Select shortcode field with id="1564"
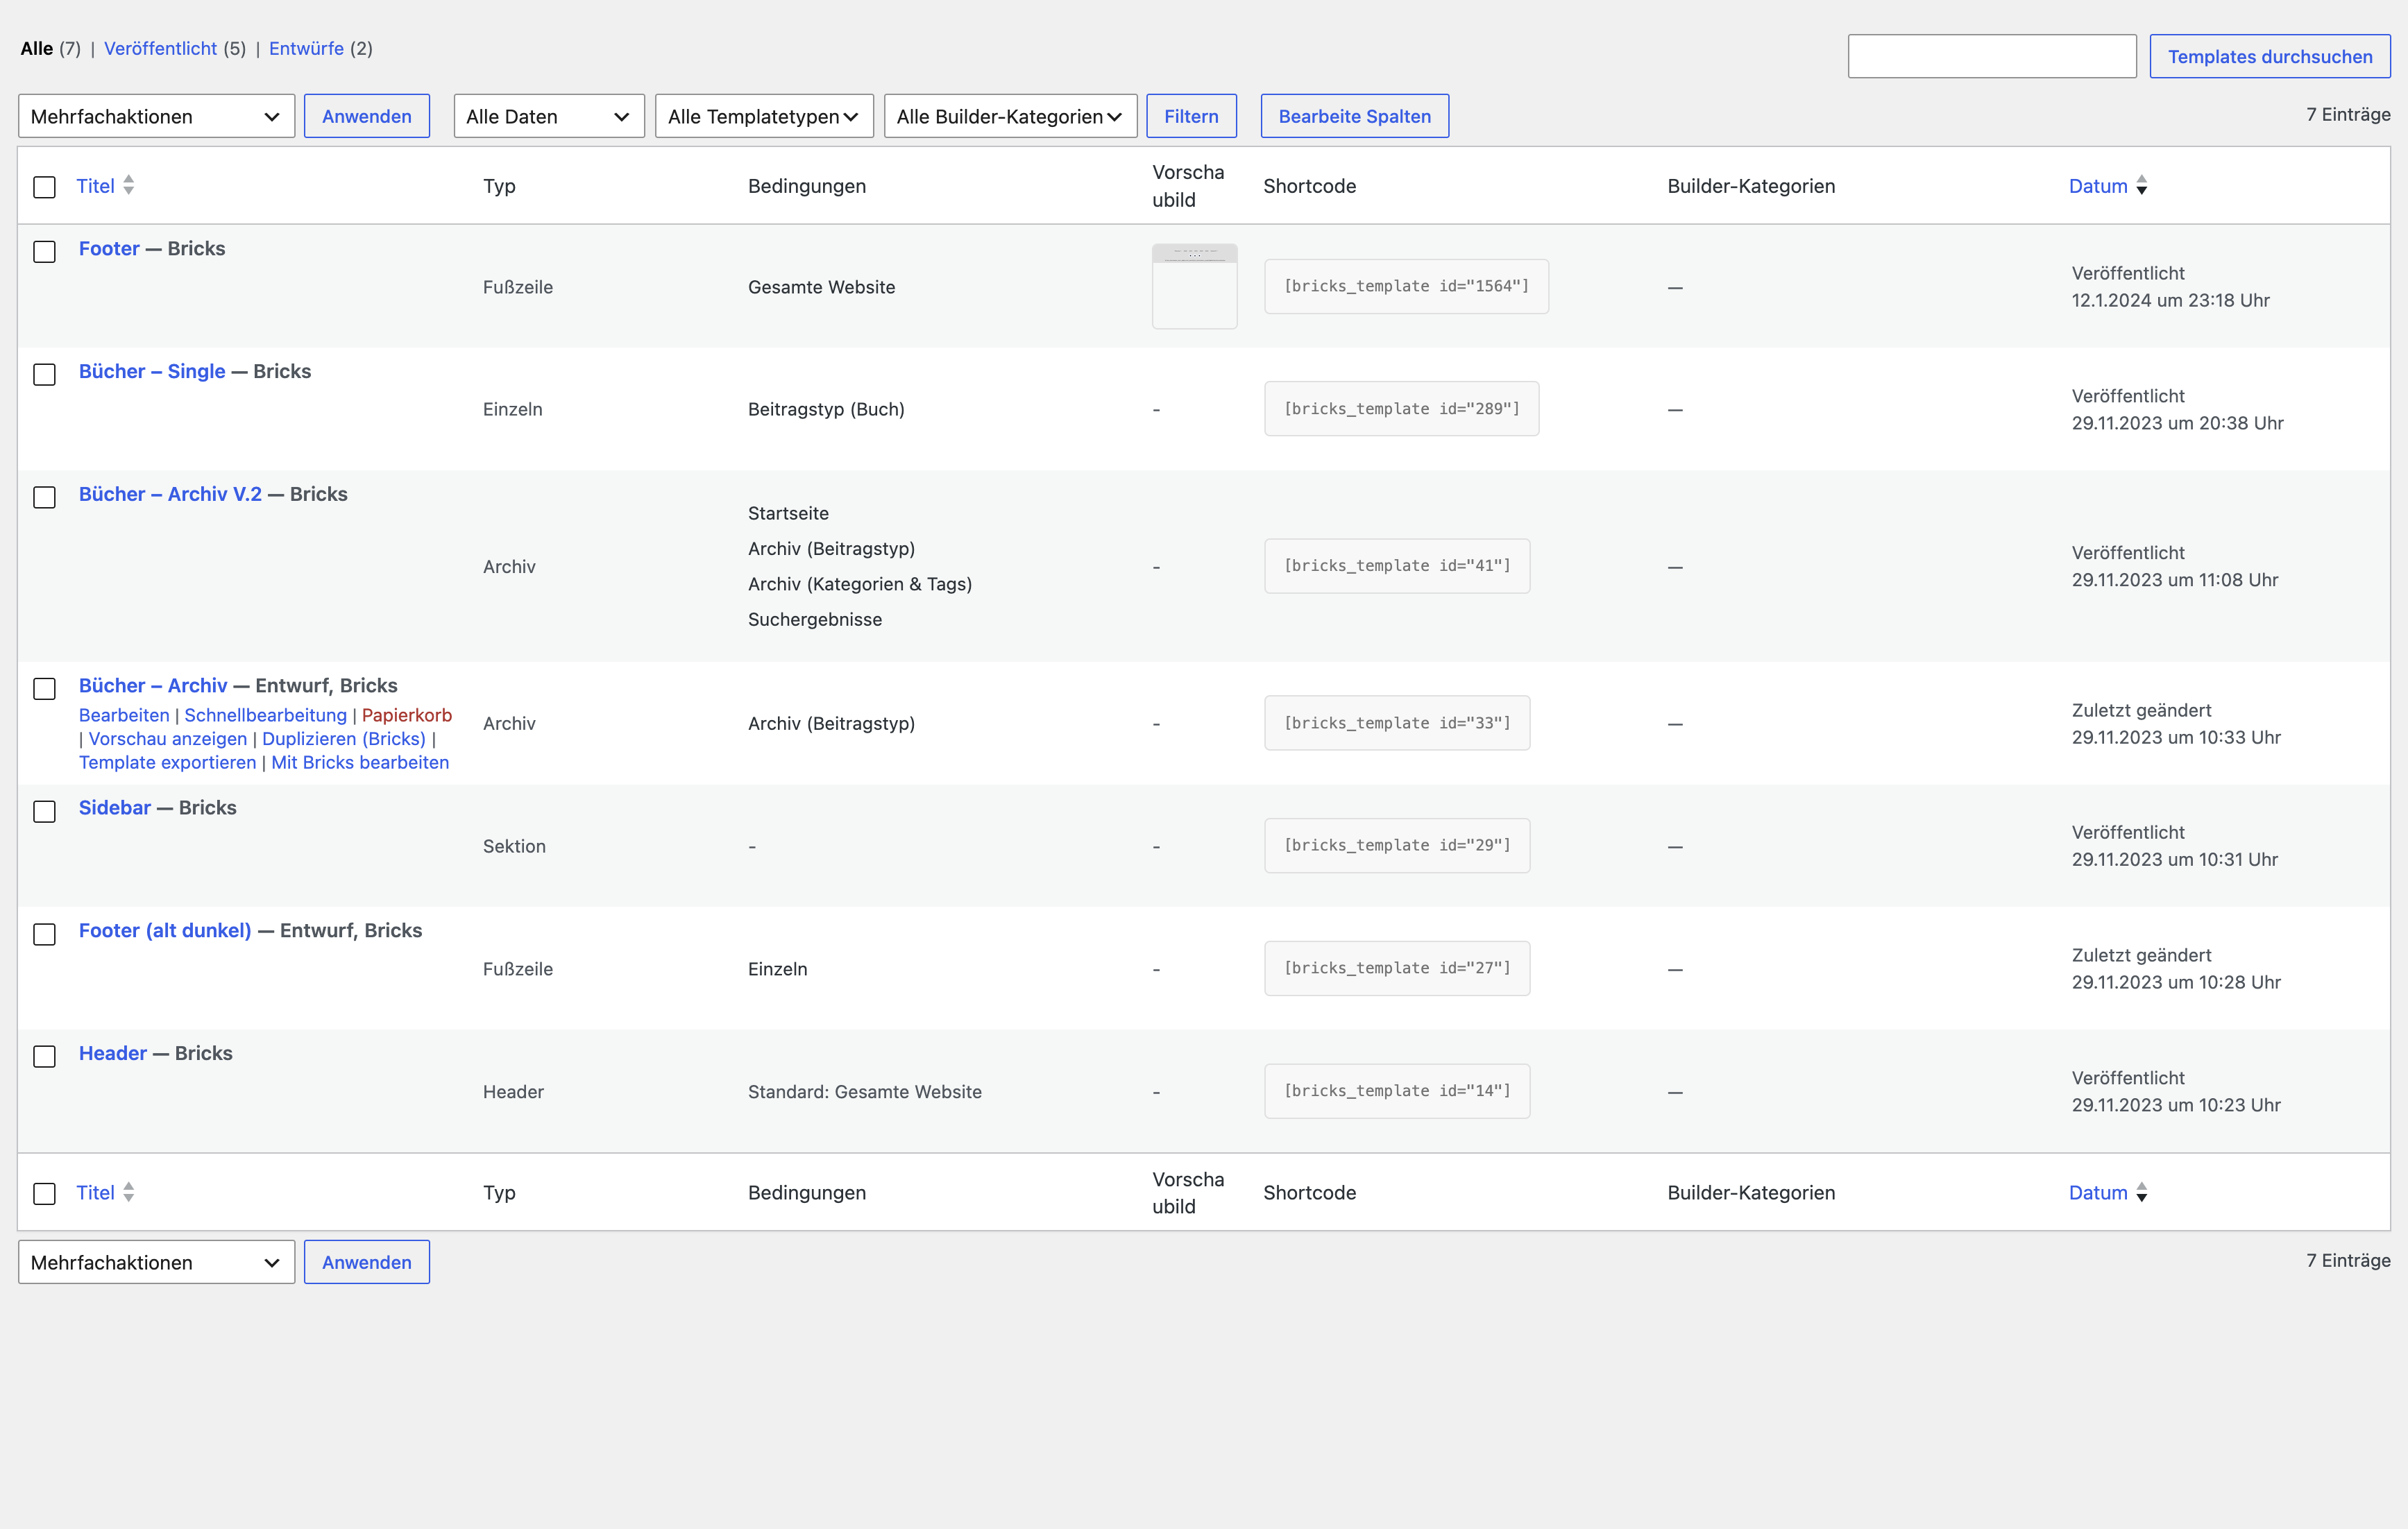This screenshot has height=1529, width=2408. tap(1406, 286)
